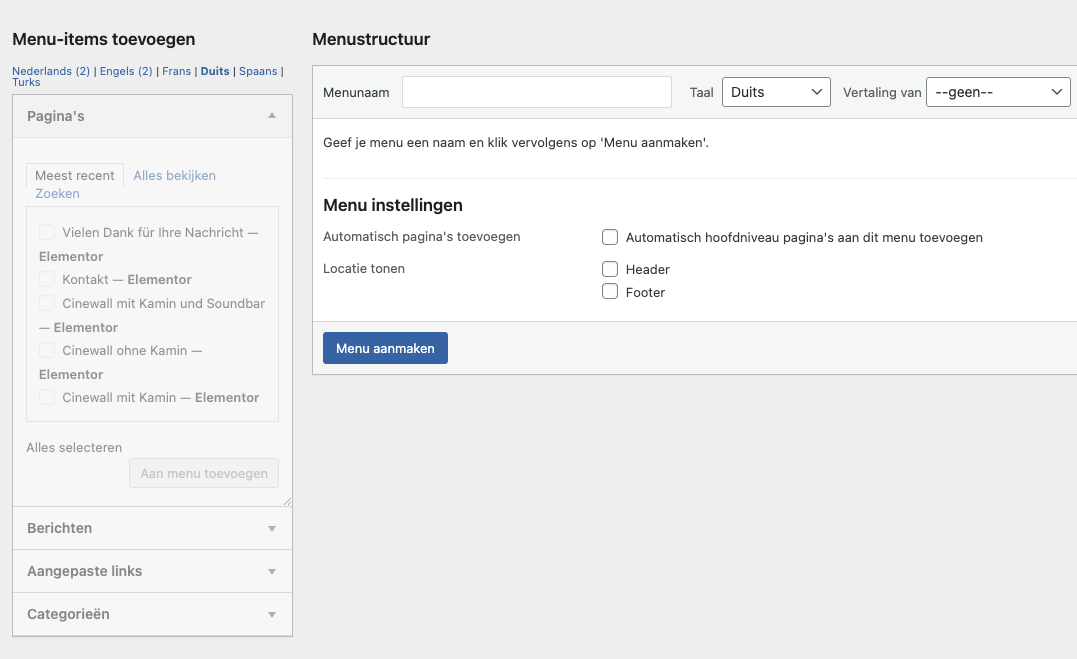This screenshot has width=1077, height=659.
Task: Click the Alles selecteren link
Action: coord(74,448)
